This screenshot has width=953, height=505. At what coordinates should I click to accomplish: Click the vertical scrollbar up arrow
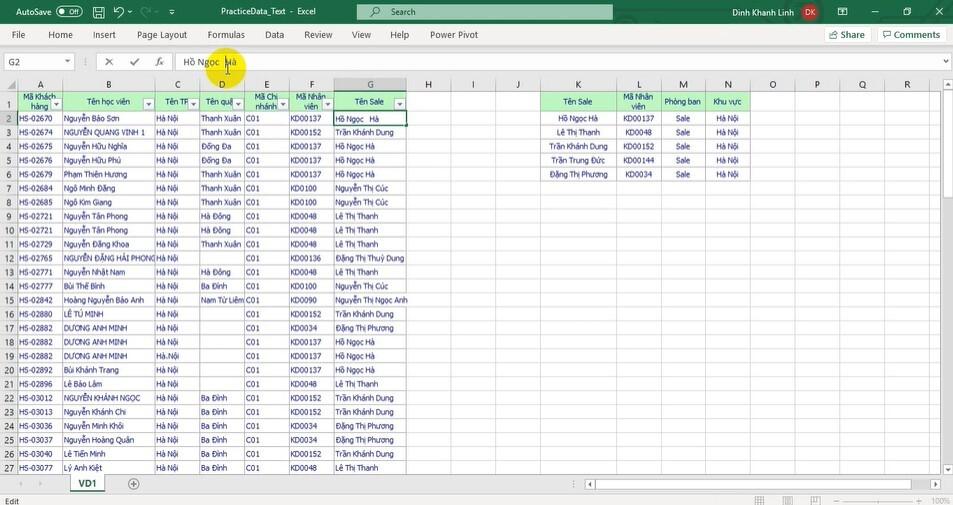pyautogui.click(x=948, y=84)
